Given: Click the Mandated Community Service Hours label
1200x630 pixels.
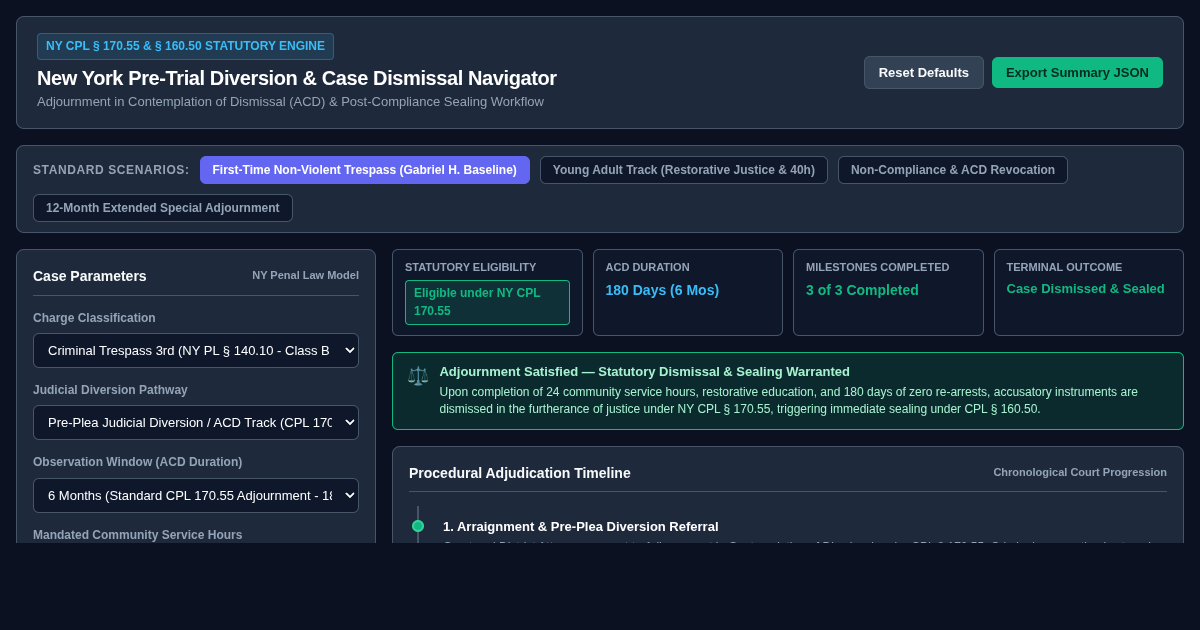Looking at the screenshot, I should [x=138, y=535].
